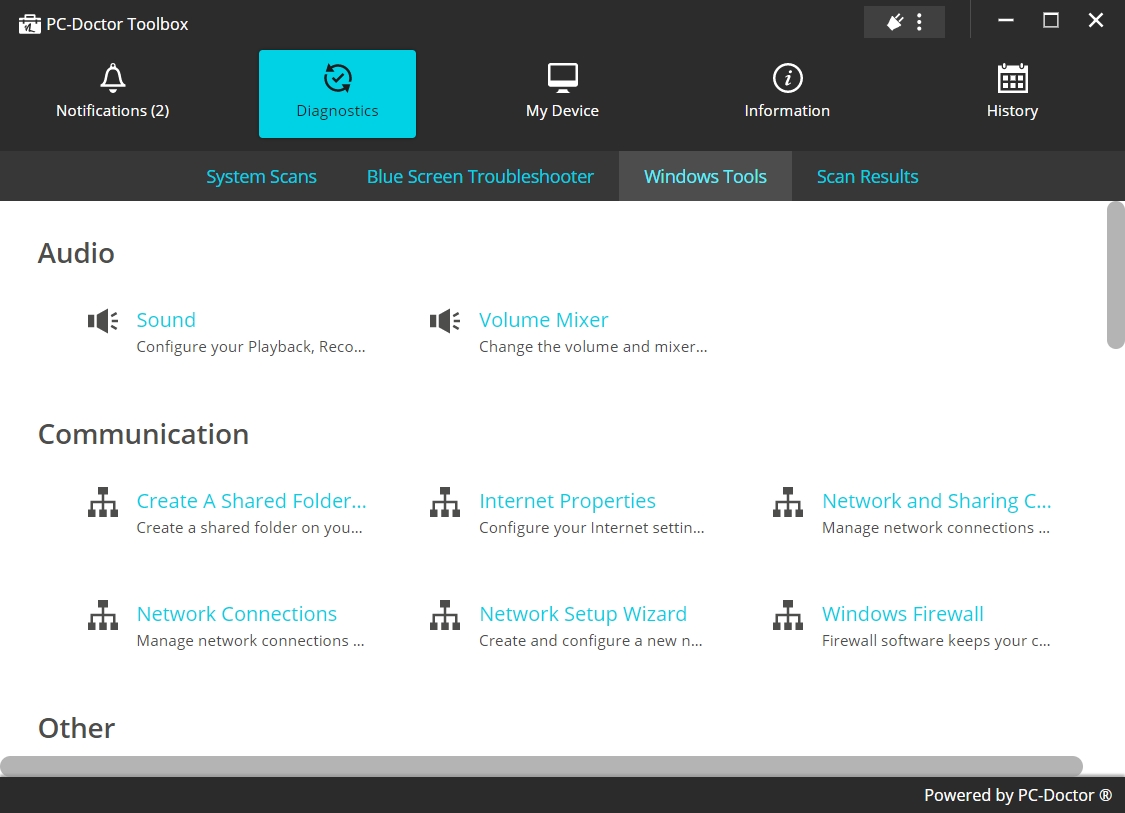
Task: Click the Notifications bell icon
Action: (113, 78)
